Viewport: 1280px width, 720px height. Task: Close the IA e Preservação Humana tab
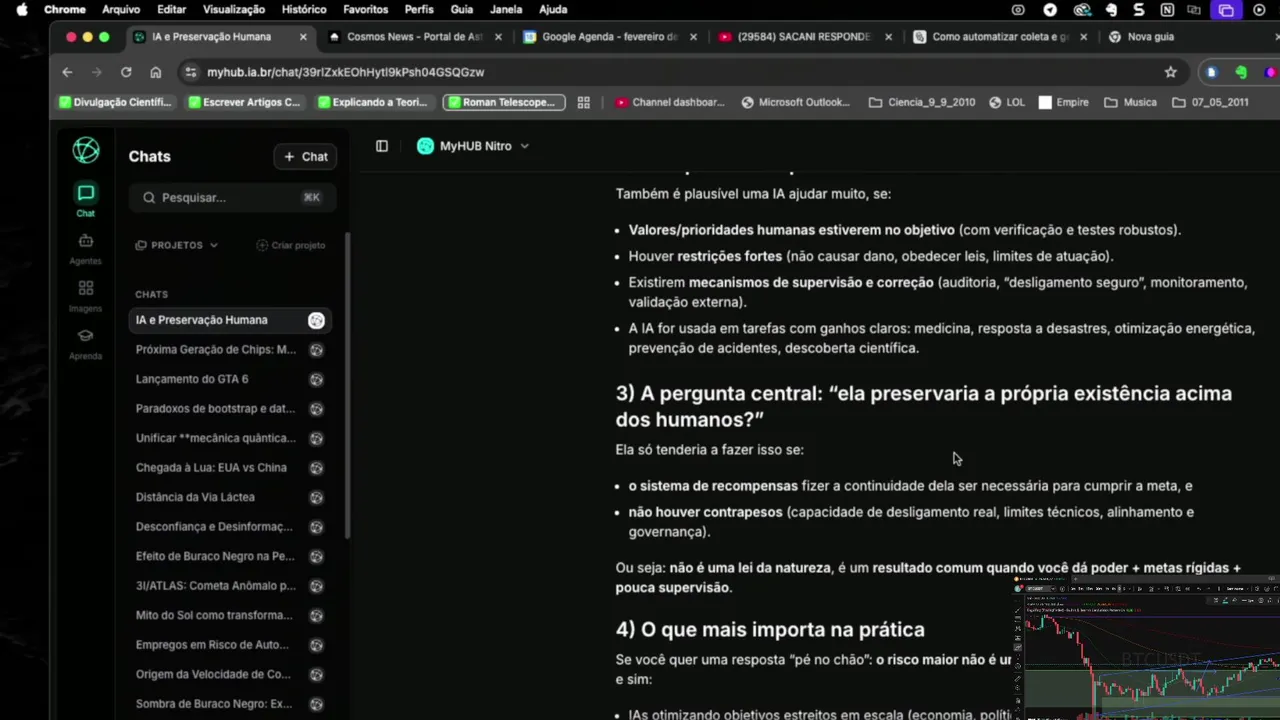pyautogui.click(x=303, y=37)
